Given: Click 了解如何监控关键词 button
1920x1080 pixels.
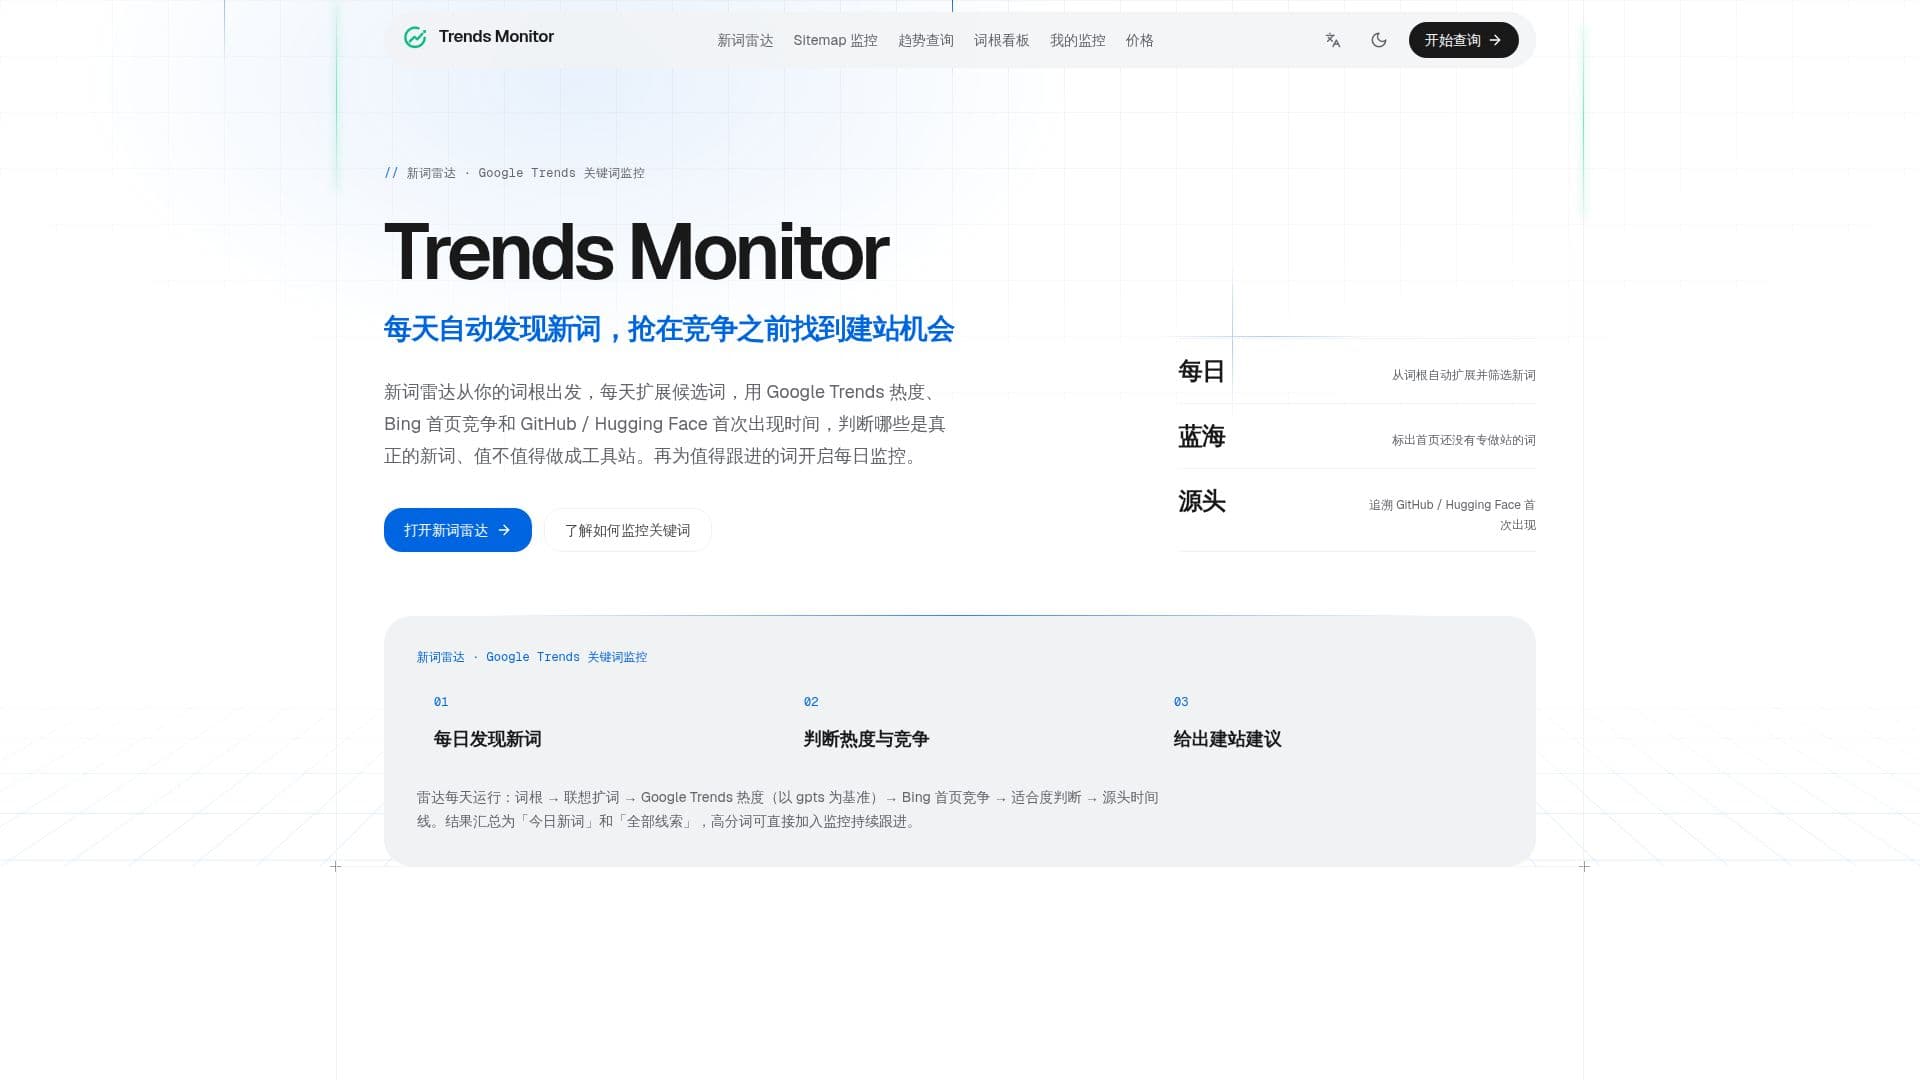Looking at the screenshot, I should pos(628,530).
